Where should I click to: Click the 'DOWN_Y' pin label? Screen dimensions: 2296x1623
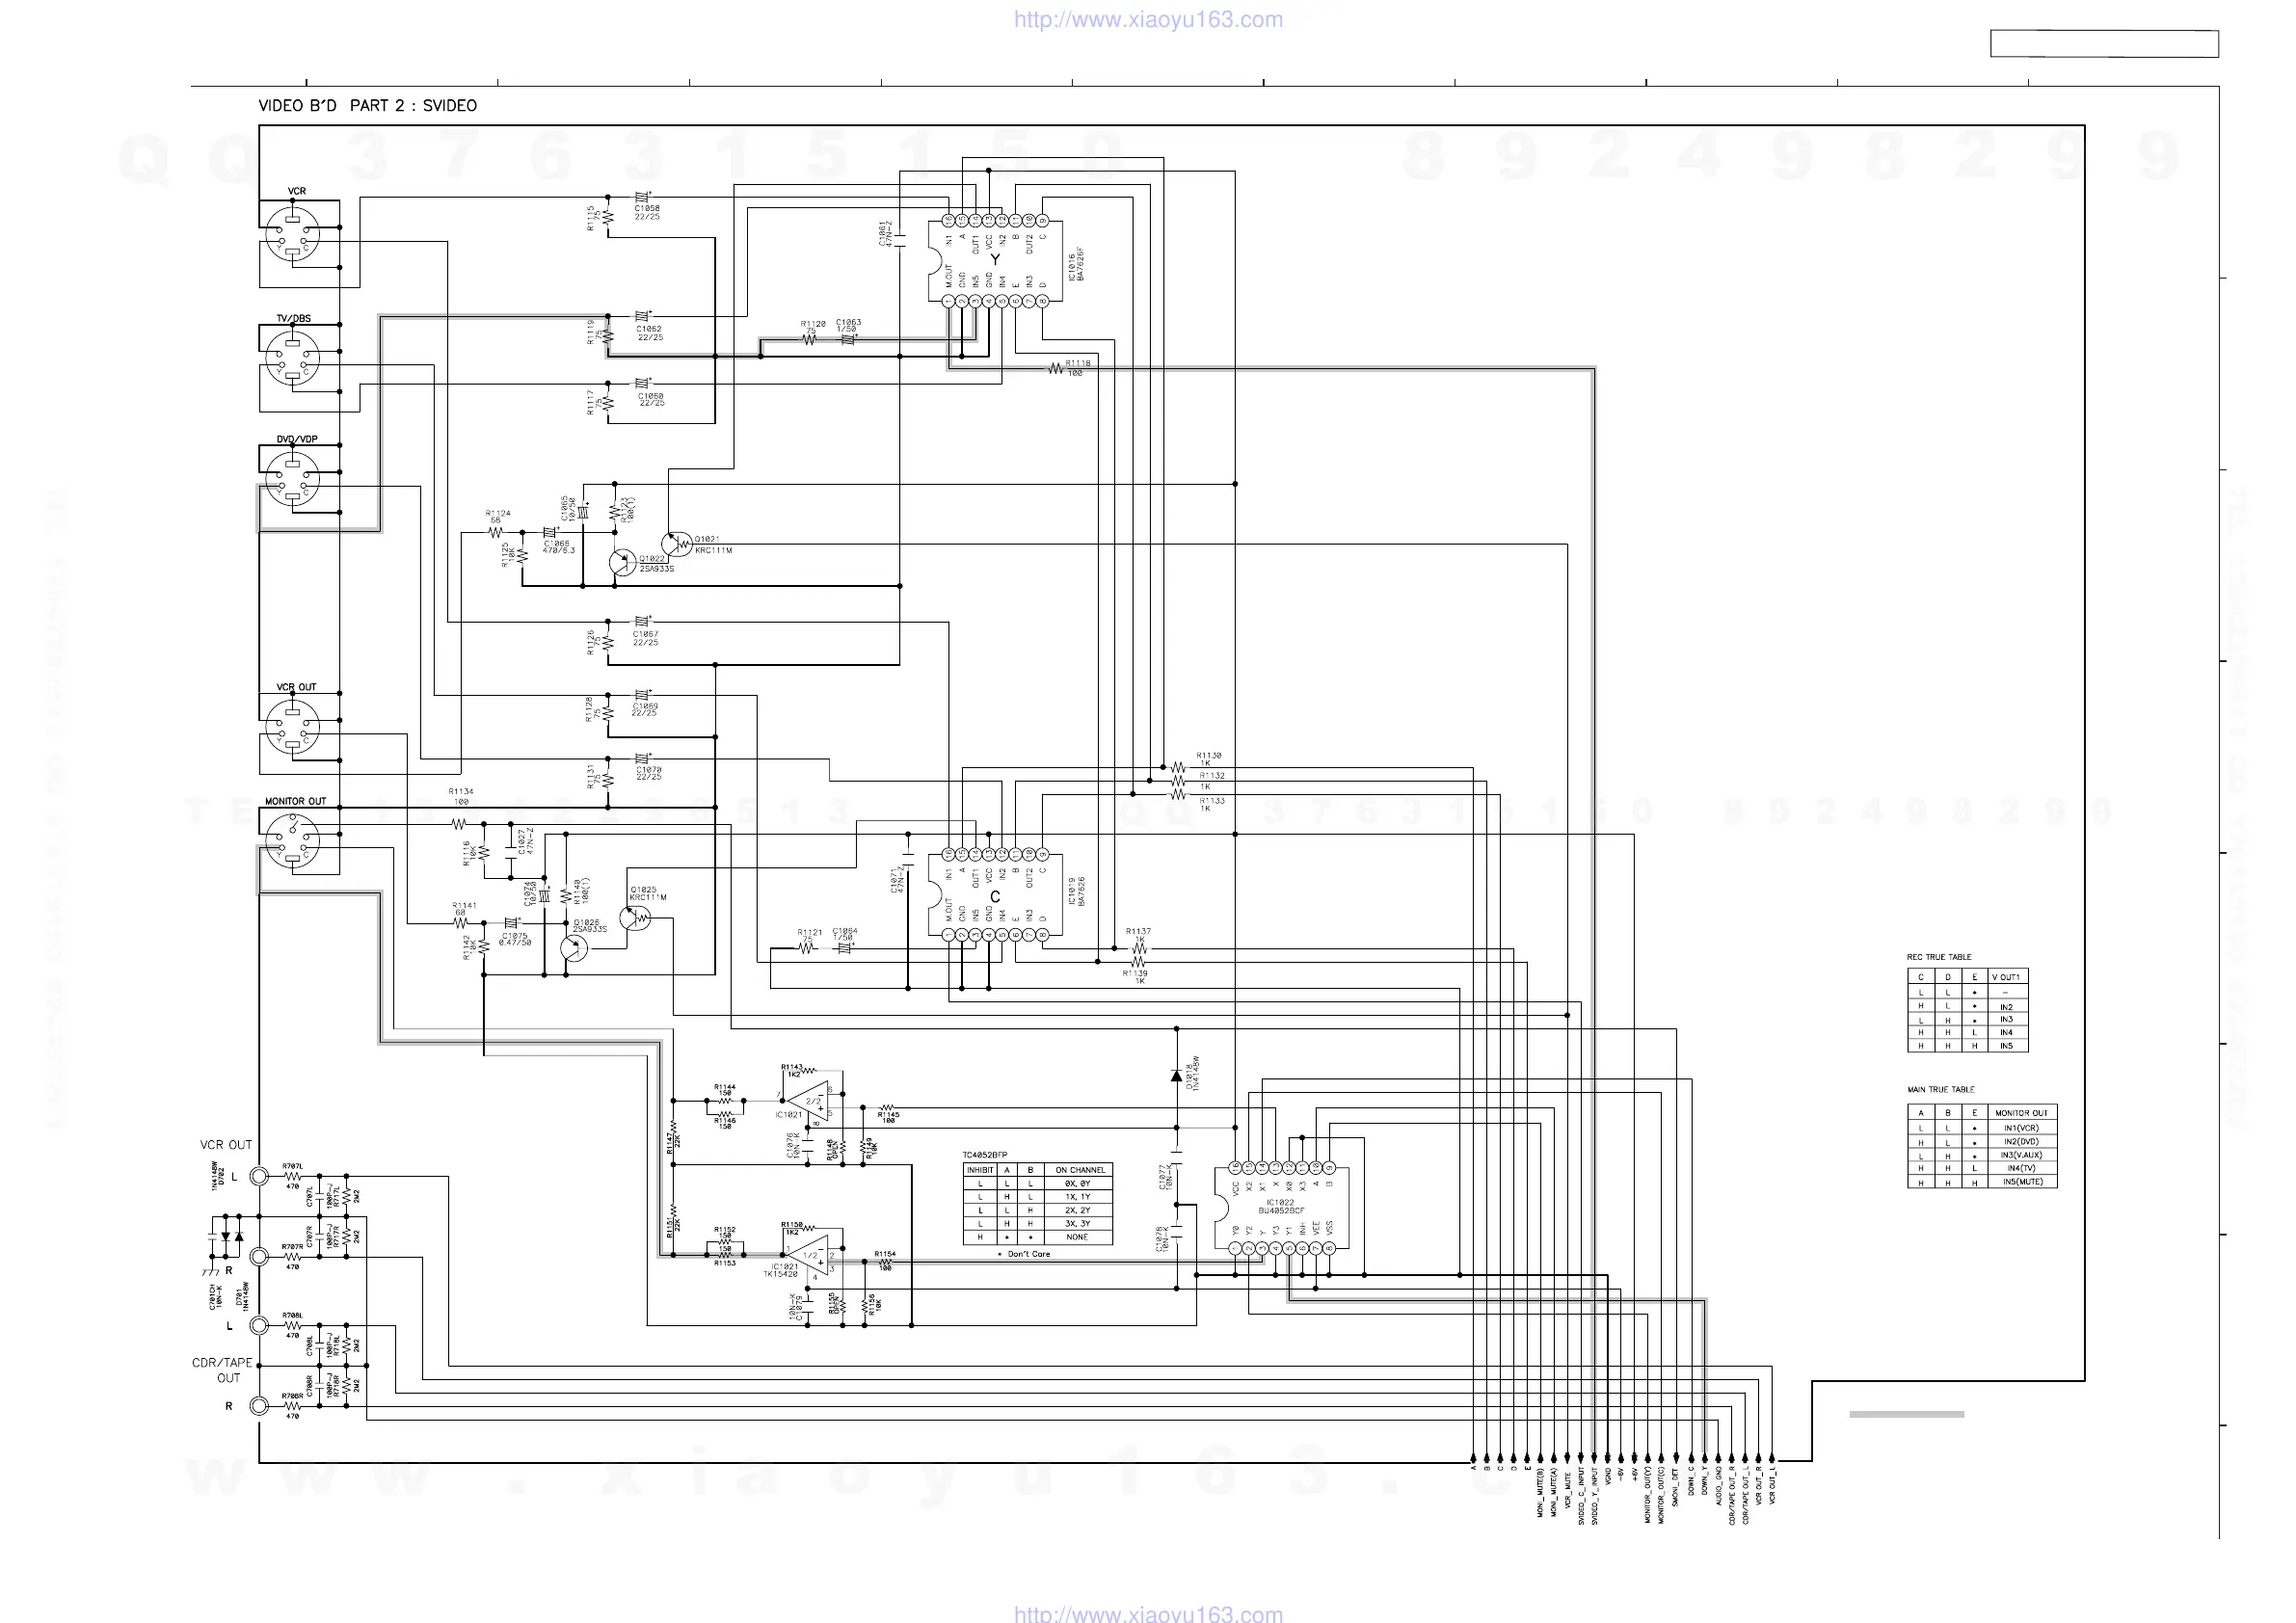coord(1704,1483)
